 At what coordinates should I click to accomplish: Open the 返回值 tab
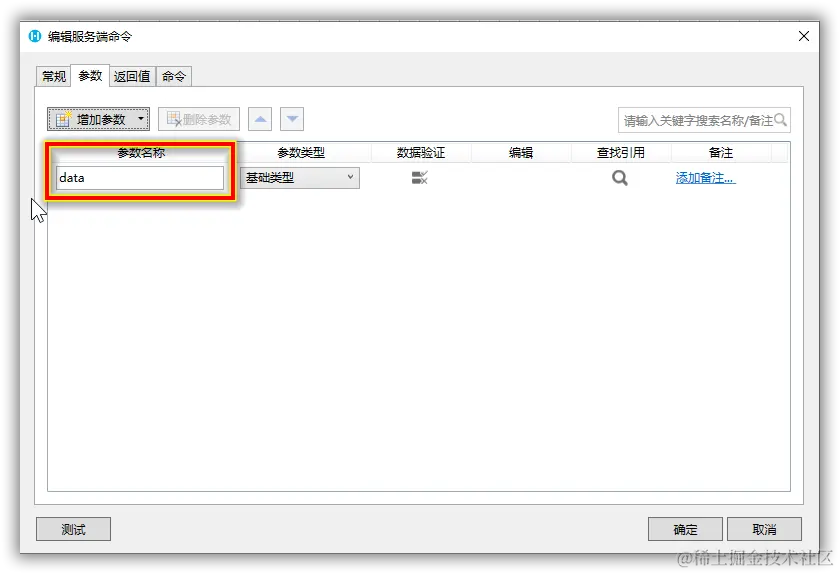[132, 76]
